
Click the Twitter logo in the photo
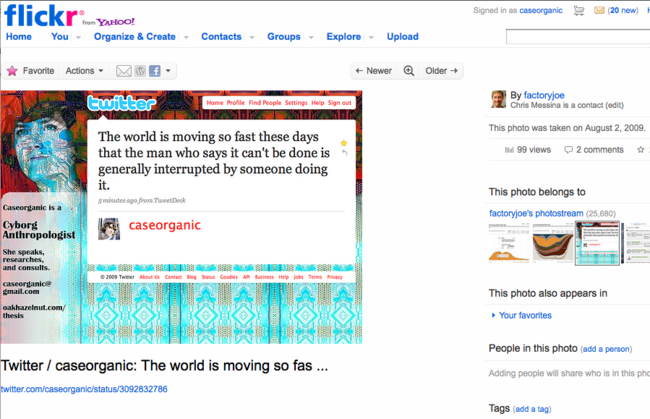121,103
